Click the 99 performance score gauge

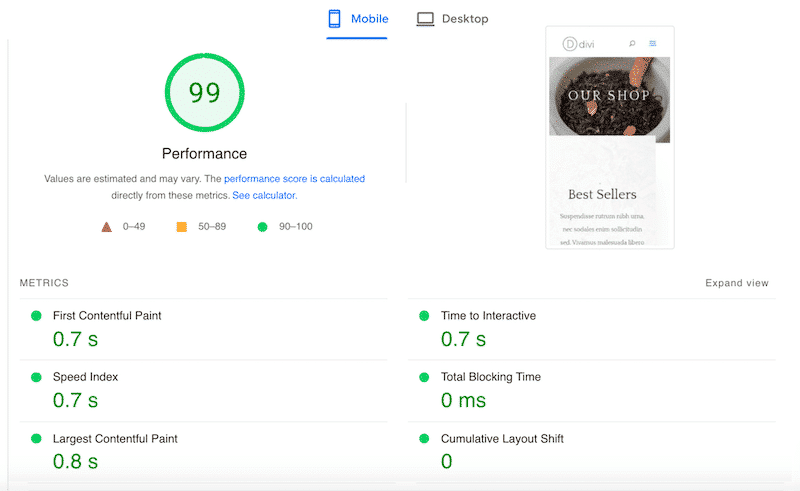[x=204, y=93]
